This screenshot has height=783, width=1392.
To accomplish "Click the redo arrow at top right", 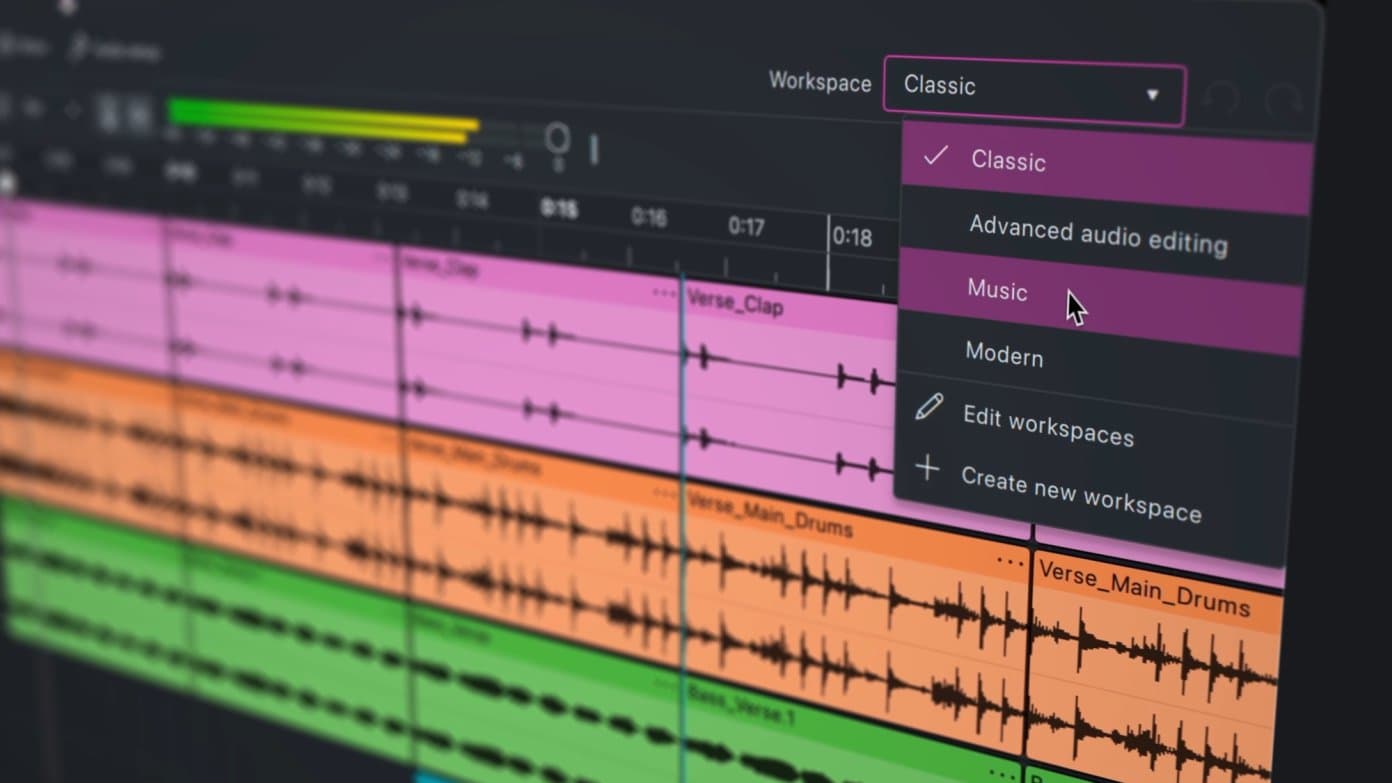I will coord(1283,102).
